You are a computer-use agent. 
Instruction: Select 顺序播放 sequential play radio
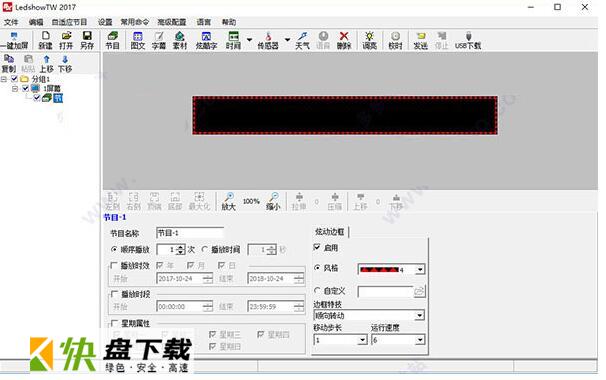click(x=114, y=250)
